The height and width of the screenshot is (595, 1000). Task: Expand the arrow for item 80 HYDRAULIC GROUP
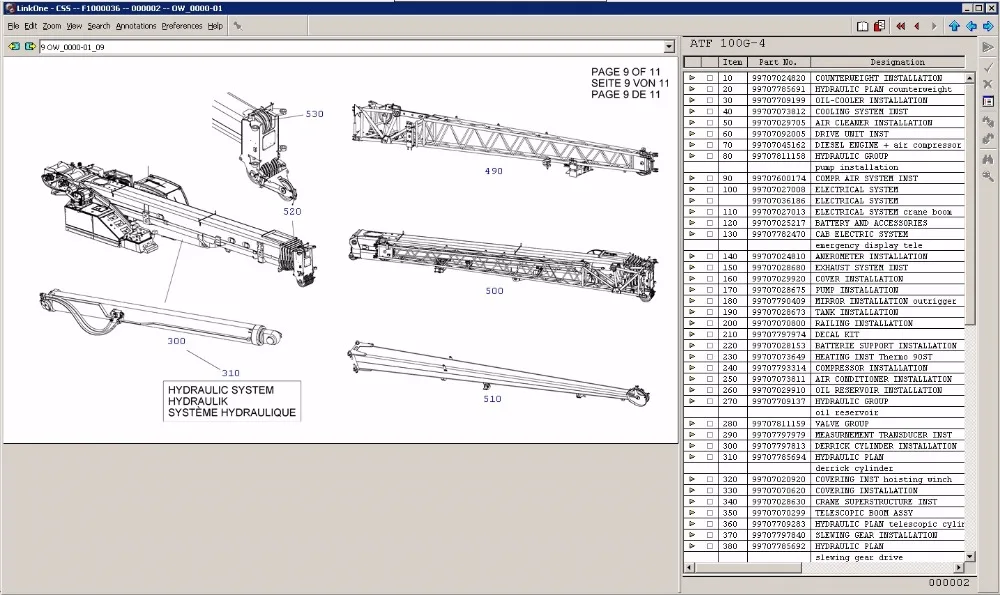692,156
